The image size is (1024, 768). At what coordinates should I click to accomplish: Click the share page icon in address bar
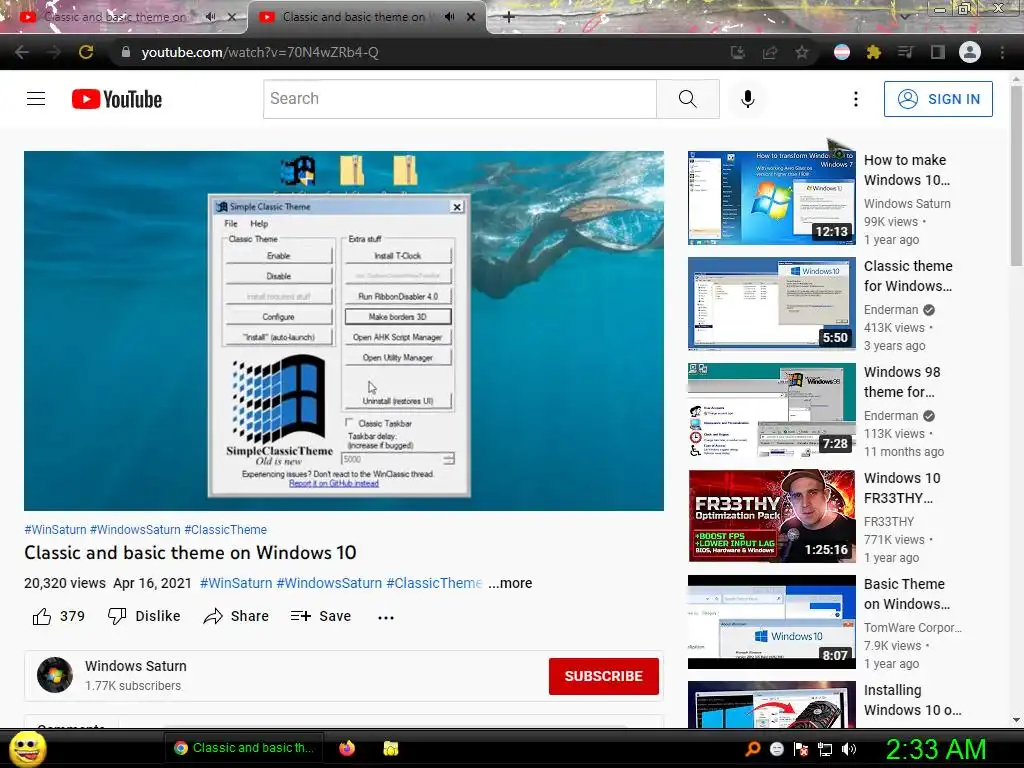tap(770, 52)
